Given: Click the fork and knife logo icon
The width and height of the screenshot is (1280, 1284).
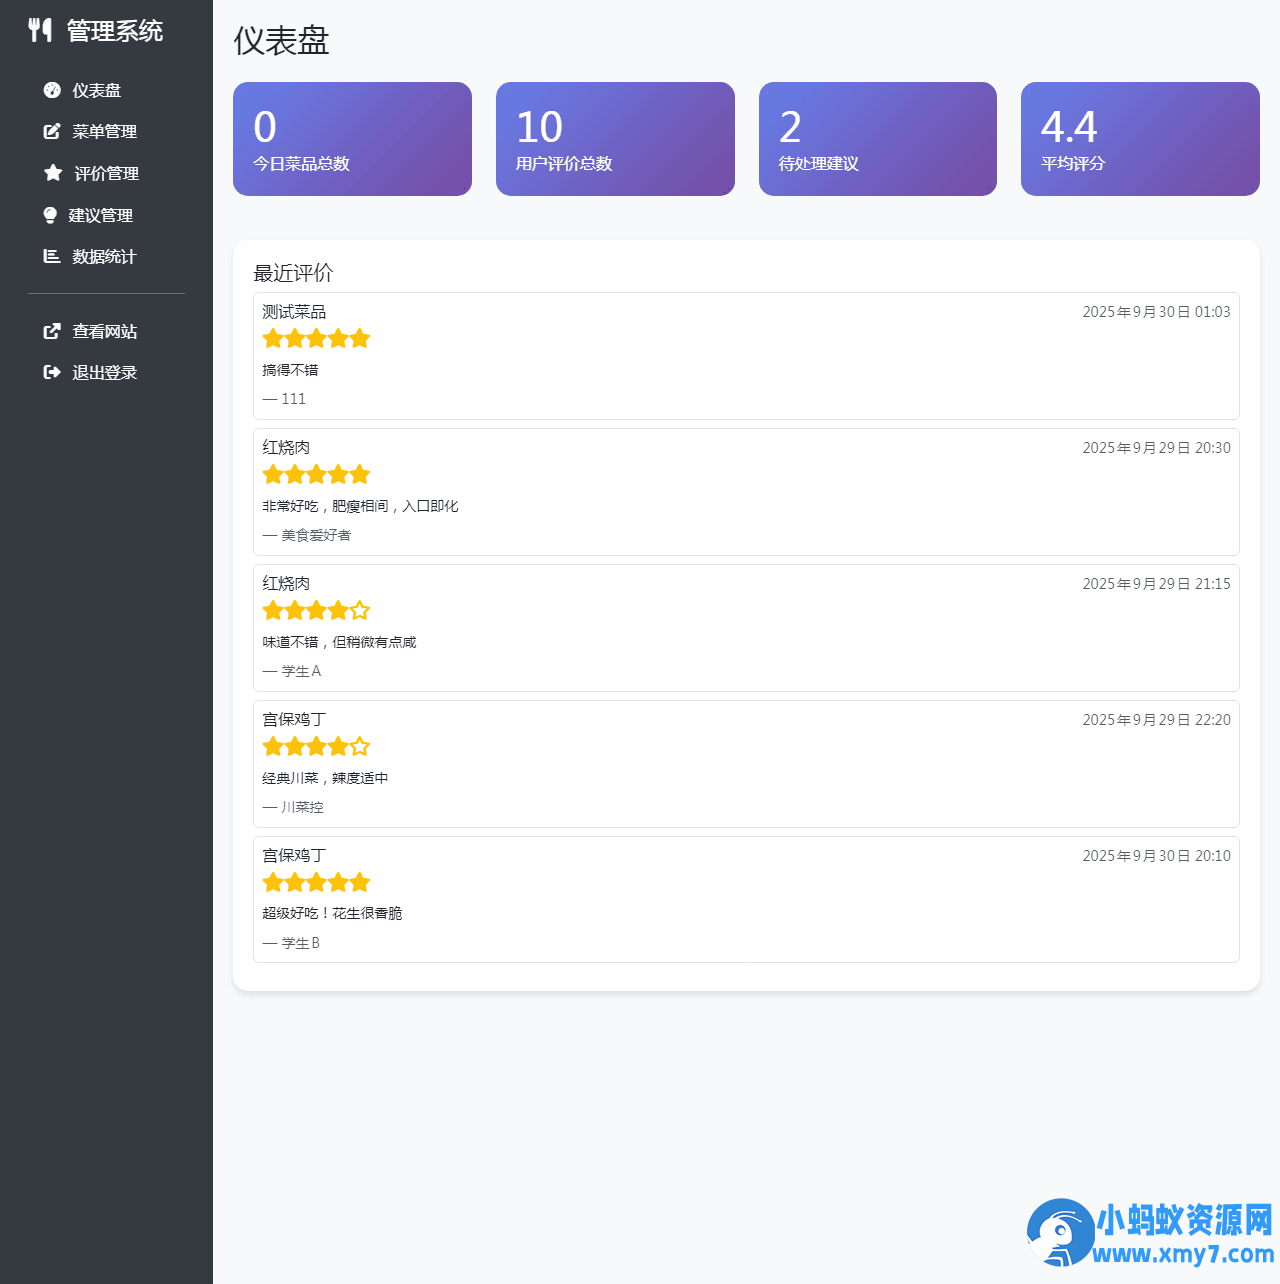Looking at the screenshot, I should (40, 31).
